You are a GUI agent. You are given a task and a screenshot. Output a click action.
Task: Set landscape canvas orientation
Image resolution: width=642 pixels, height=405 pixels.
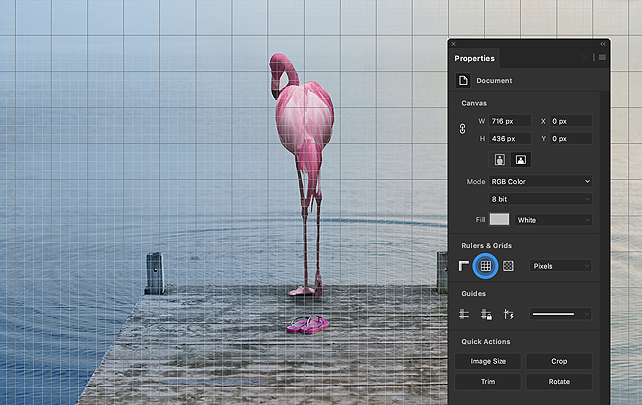(521, 159)
